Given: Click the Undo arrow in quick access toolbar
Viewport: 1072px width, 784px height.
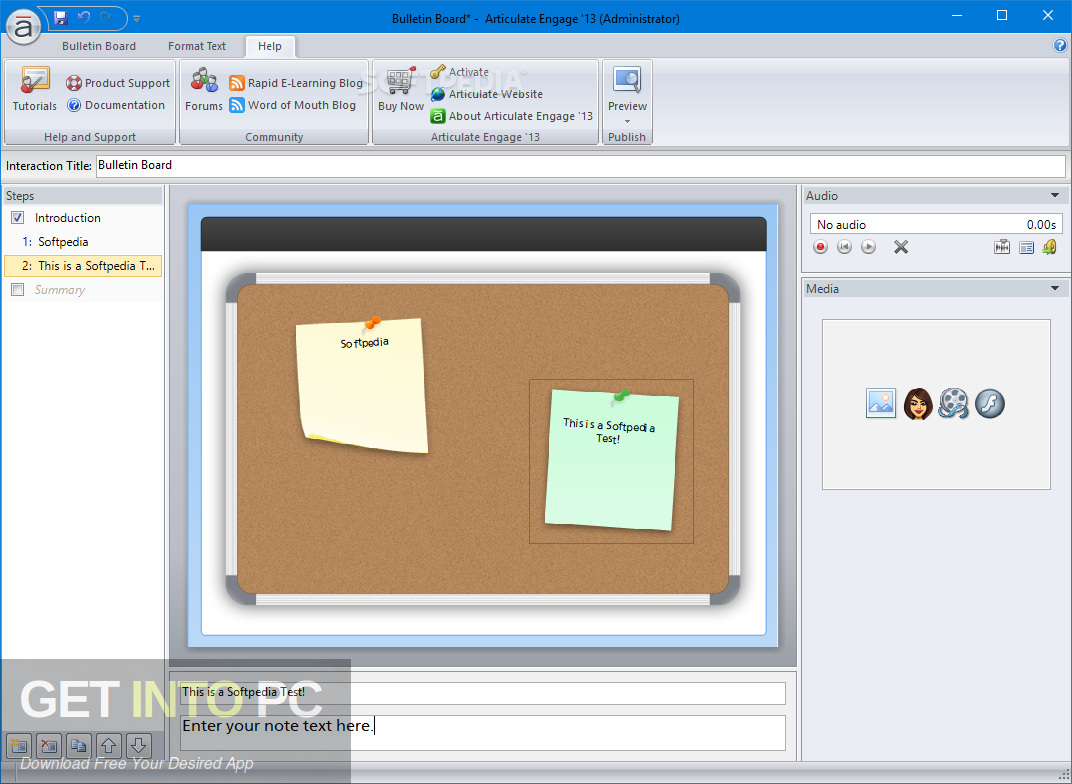Looking at the screenshot, I should tap(84, 17).
